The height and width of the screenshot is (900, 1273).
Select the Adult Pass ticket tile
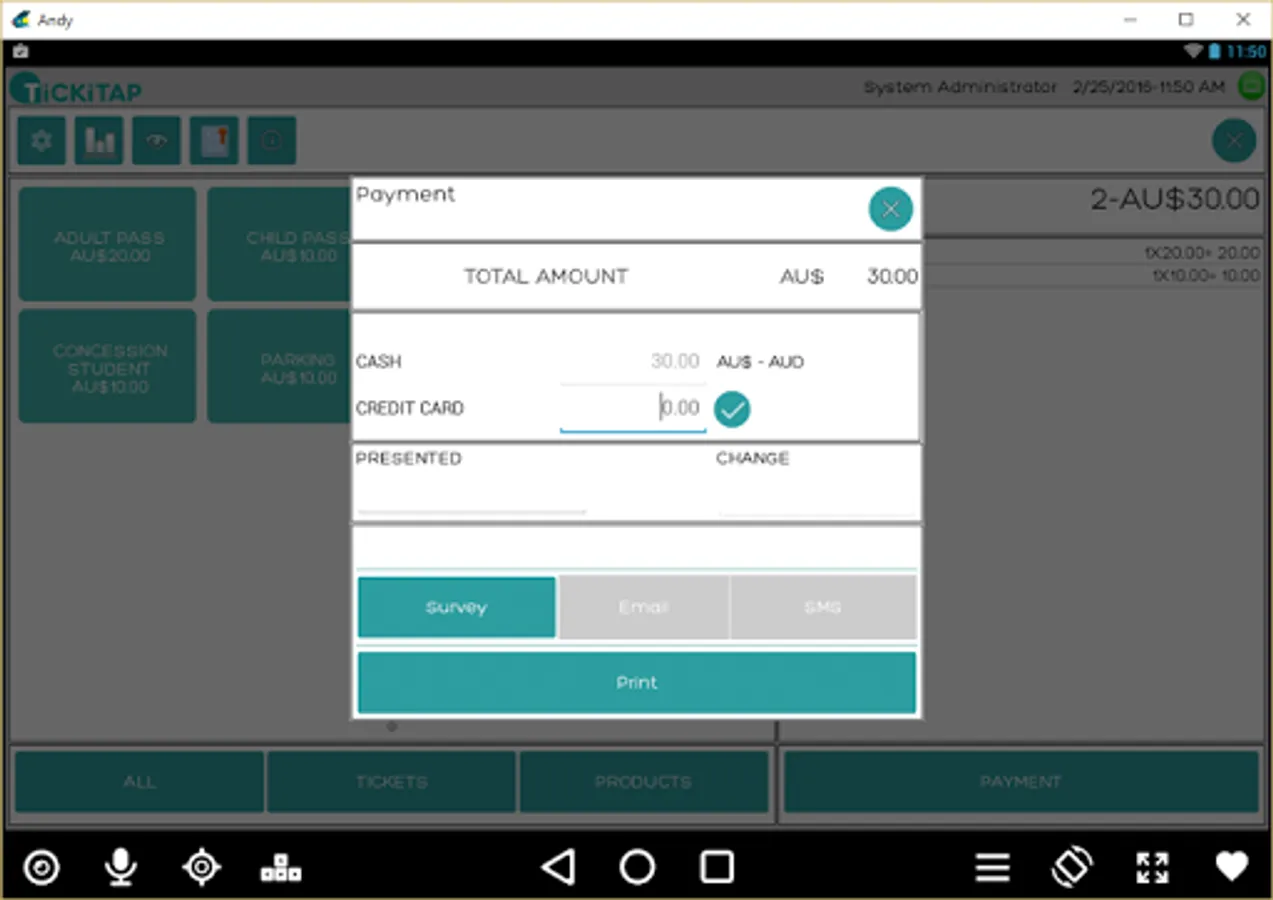pos(108,244)
